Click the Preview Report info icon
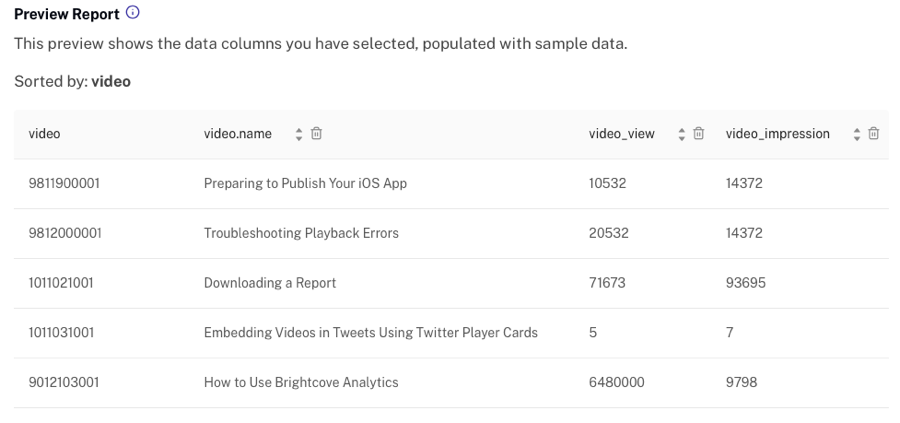 tap(133, 14)
